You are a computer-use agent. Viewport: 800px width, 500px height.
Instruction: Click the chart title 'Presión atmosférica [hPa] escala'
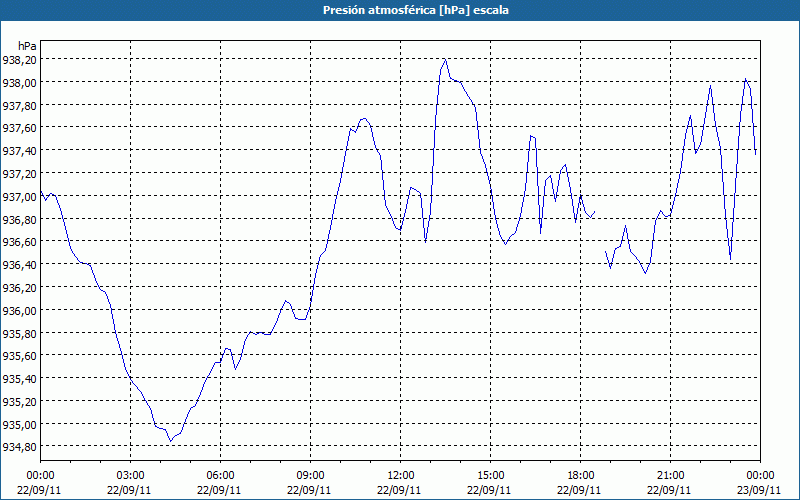pyautogui.click(x=415, y=10)
